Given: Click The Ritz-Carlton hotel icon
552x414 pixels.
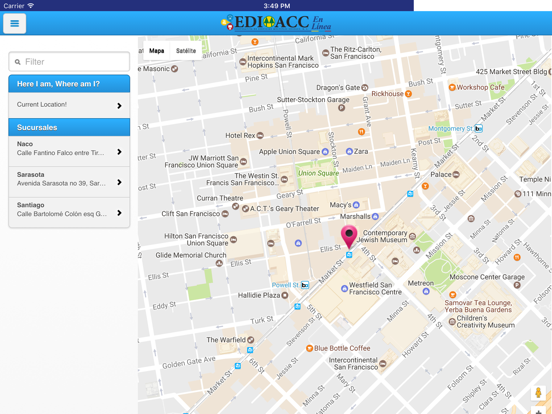Looking at the screenshot, I should 326,53.
